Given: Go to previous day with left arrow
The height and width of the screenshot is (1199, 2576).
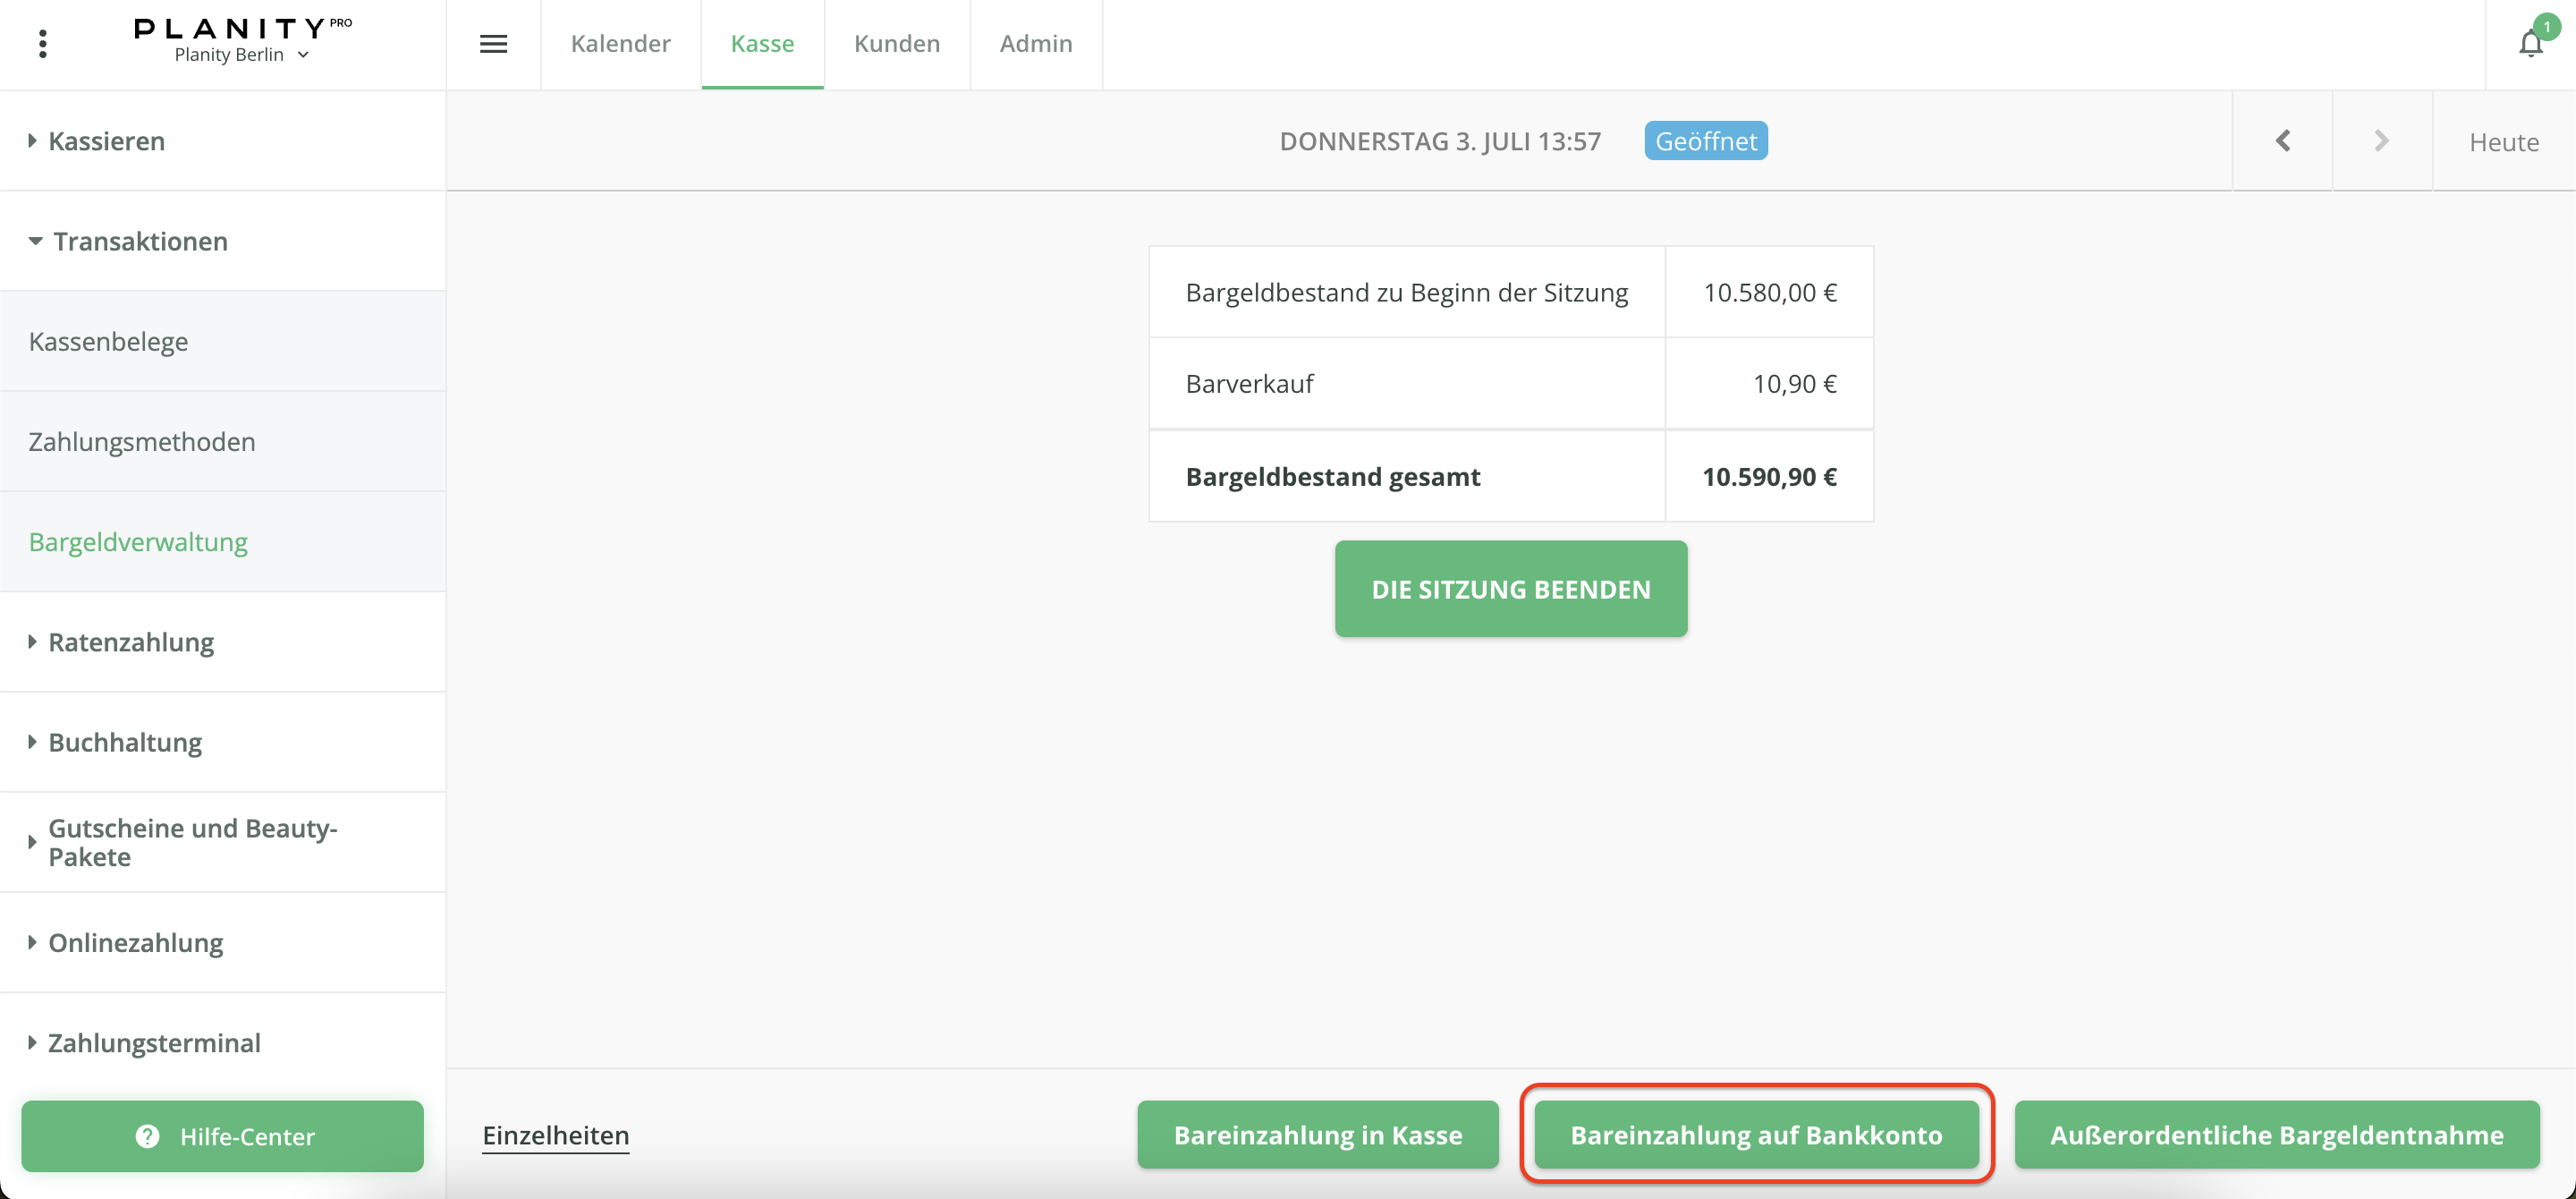Looking at the screenshot, I should 2282,141.
